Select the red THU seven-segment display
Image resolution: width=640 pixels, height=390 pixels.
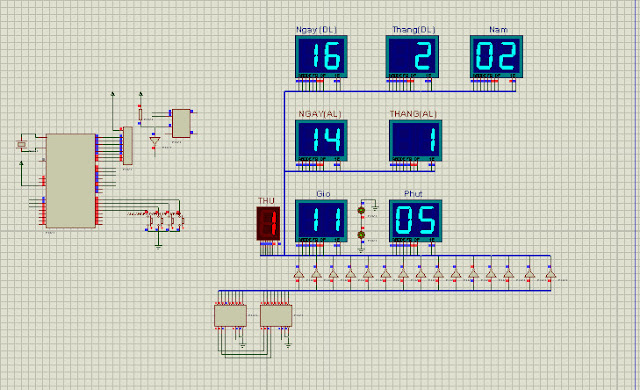click(x=268, y=224)
